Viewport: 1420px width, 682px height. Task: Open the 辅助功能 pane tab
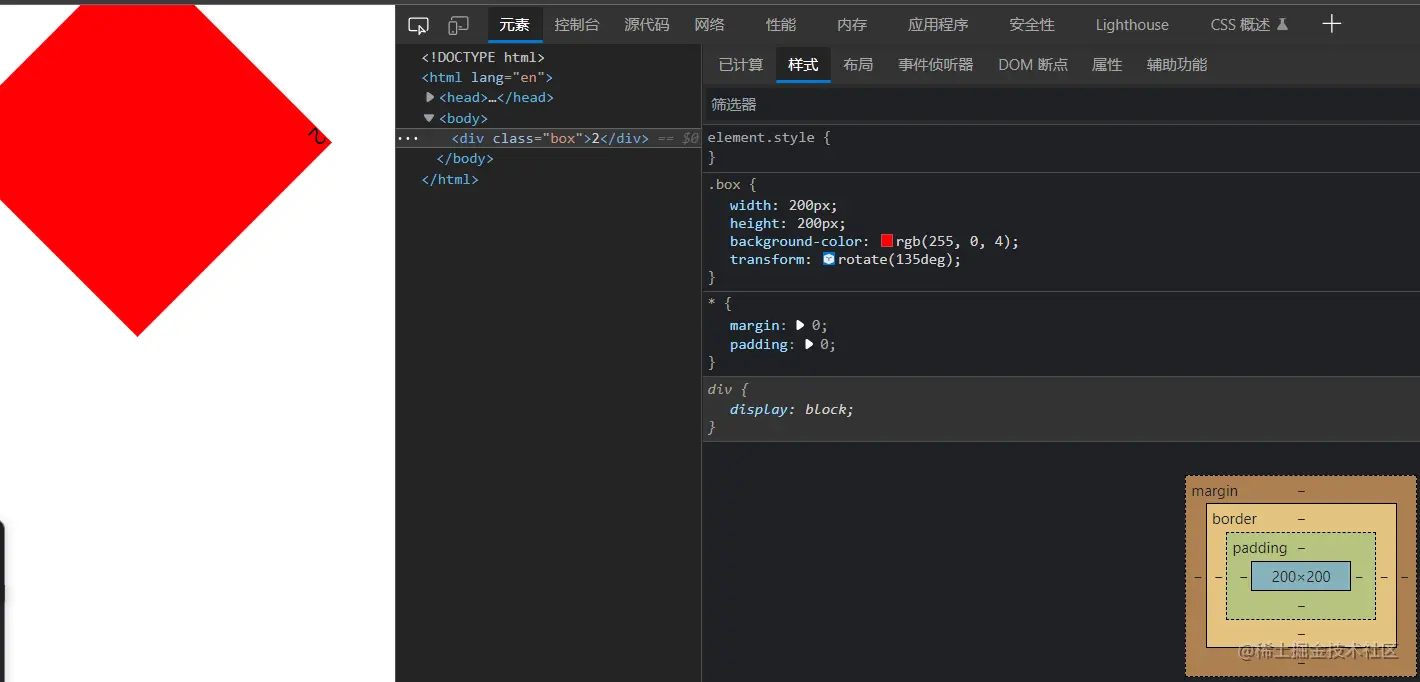coord(1177,65)
